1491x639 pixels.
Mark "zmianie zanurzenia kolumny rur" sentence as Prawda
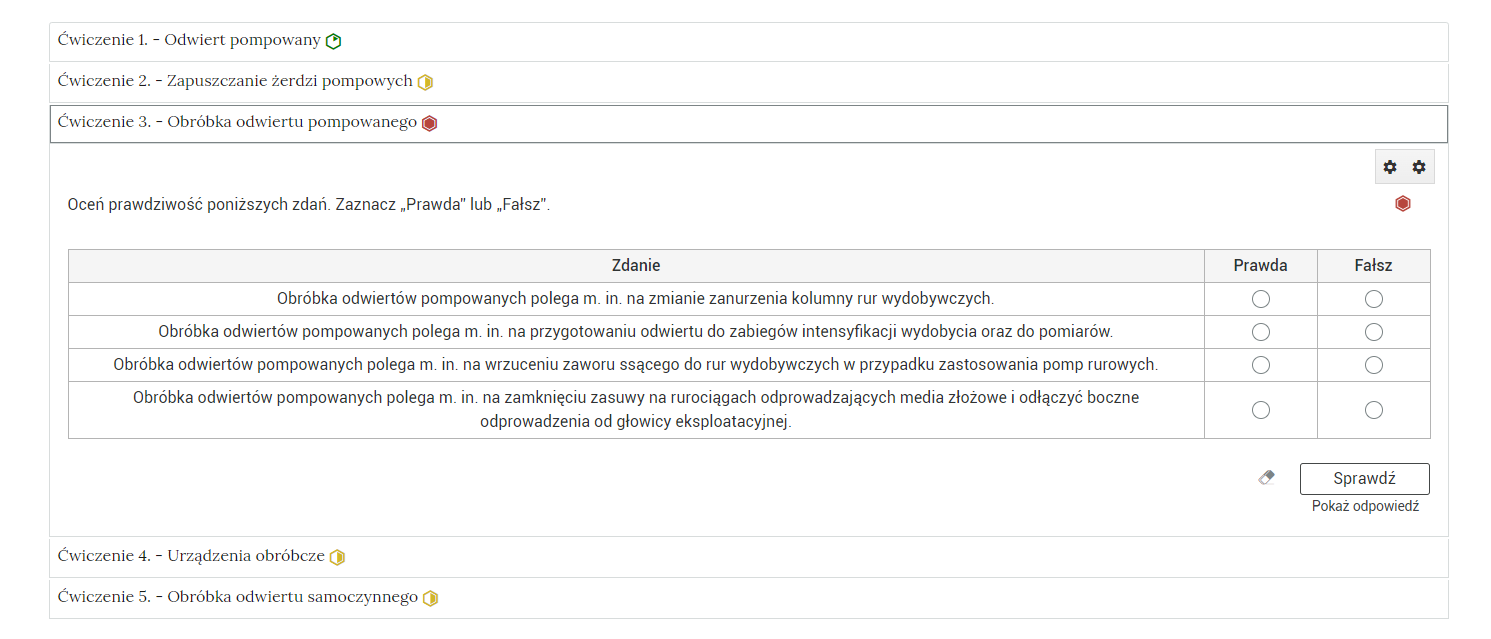1260,299
